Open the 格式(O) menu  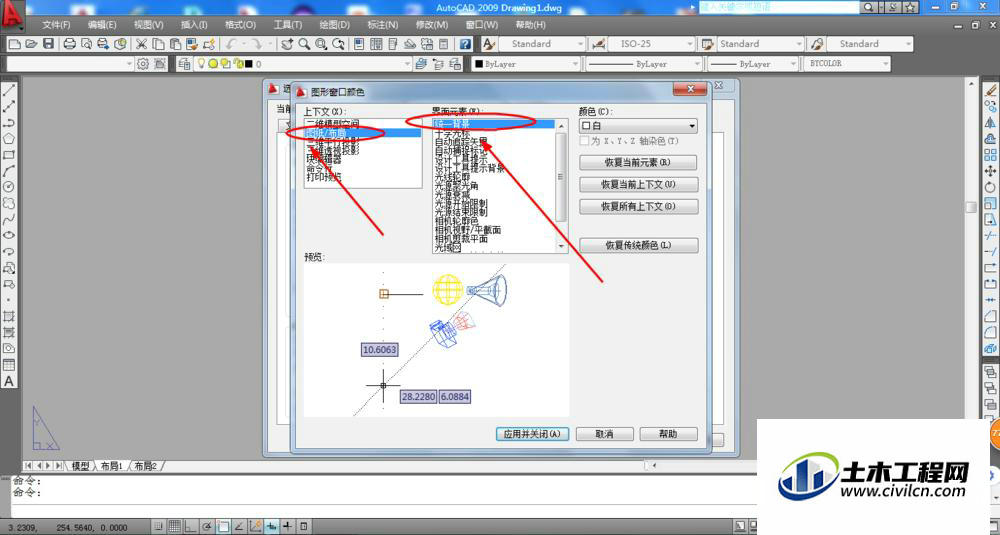click(x=240, y=25)
